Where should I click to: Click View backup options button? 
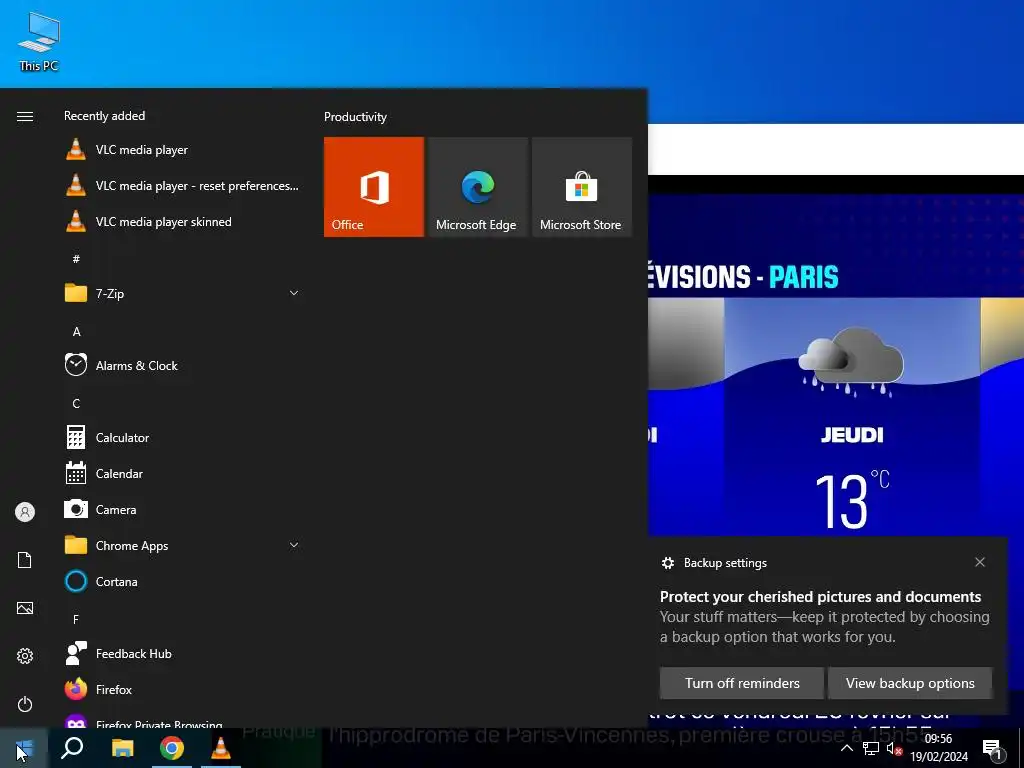point(910,683)
